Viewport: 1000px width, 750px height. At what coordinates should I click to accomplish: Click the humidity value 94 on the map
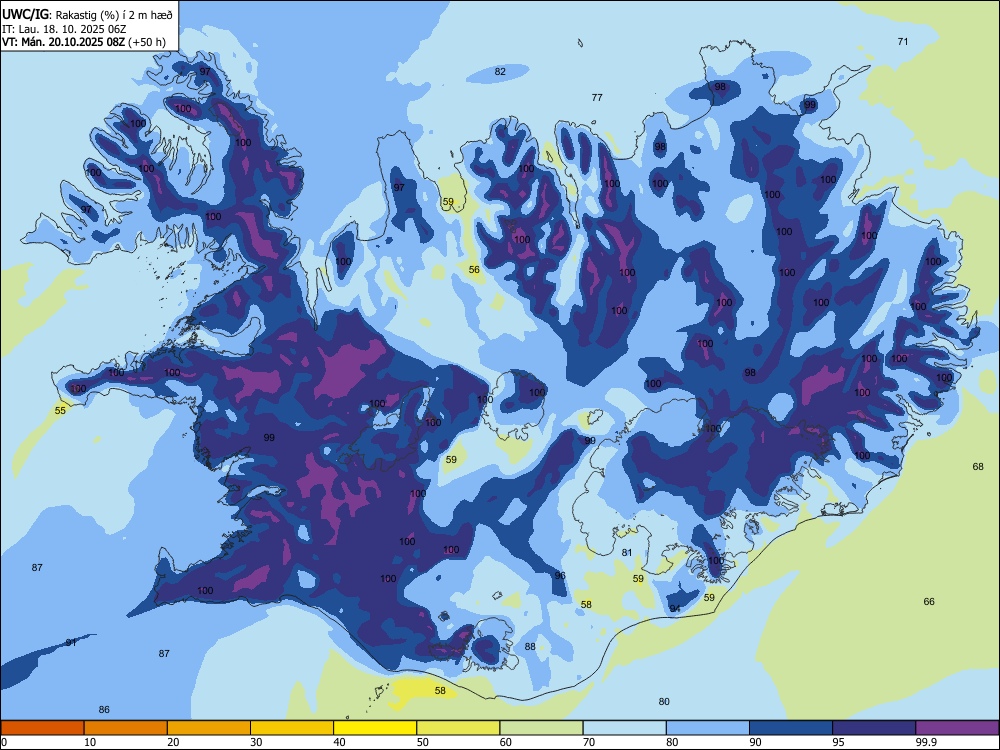click(x=675, y=608)
